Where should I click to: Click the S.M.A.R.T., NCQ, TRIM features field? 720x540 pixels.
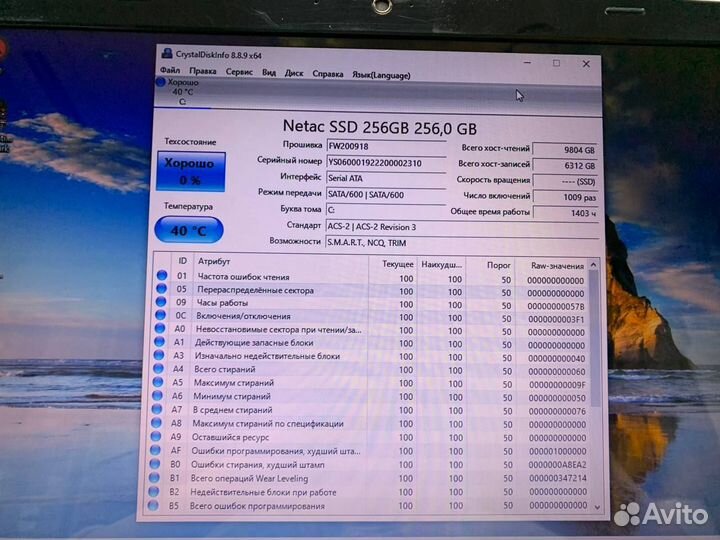click(x=461, y=243)
